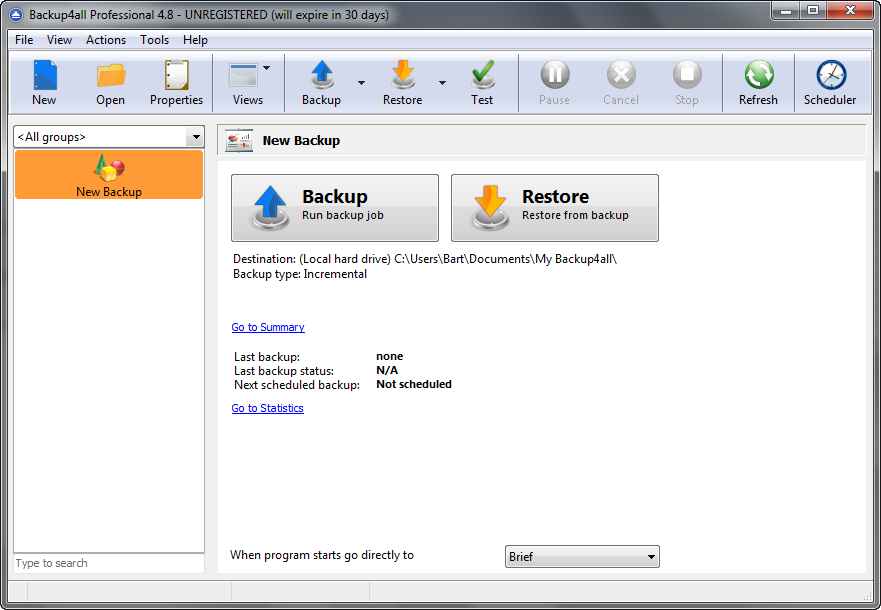
Task: Close the Backup4all window
Action: (x=850, y=11)
